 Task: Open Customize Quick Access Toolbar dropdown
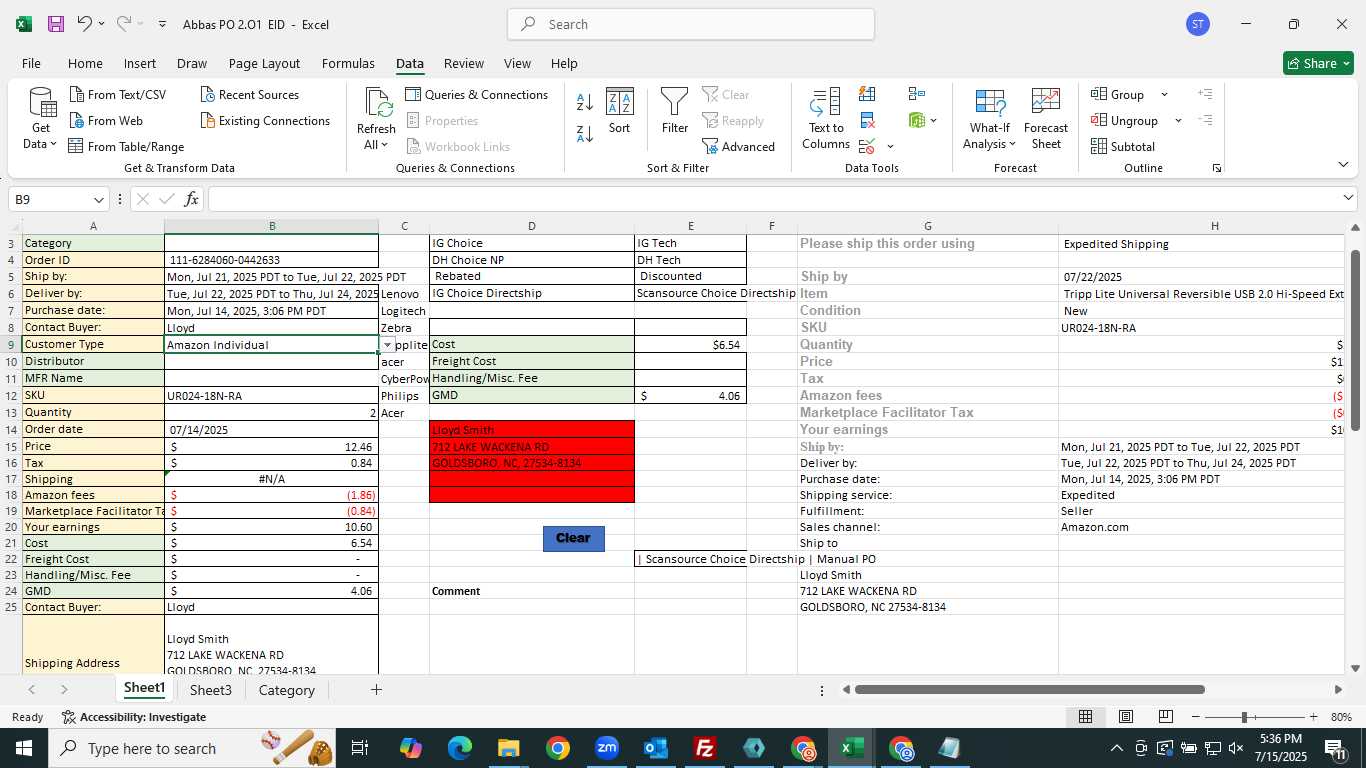tap(162, 24)
